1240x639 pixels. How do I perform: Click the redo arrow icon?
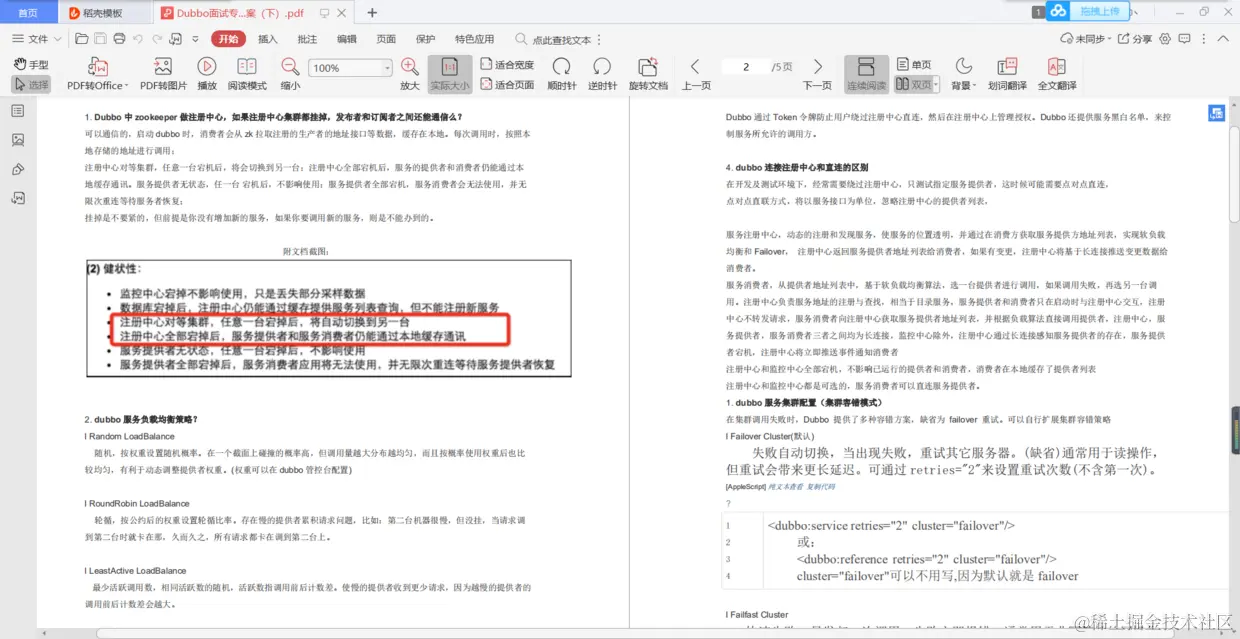[157, 39]
